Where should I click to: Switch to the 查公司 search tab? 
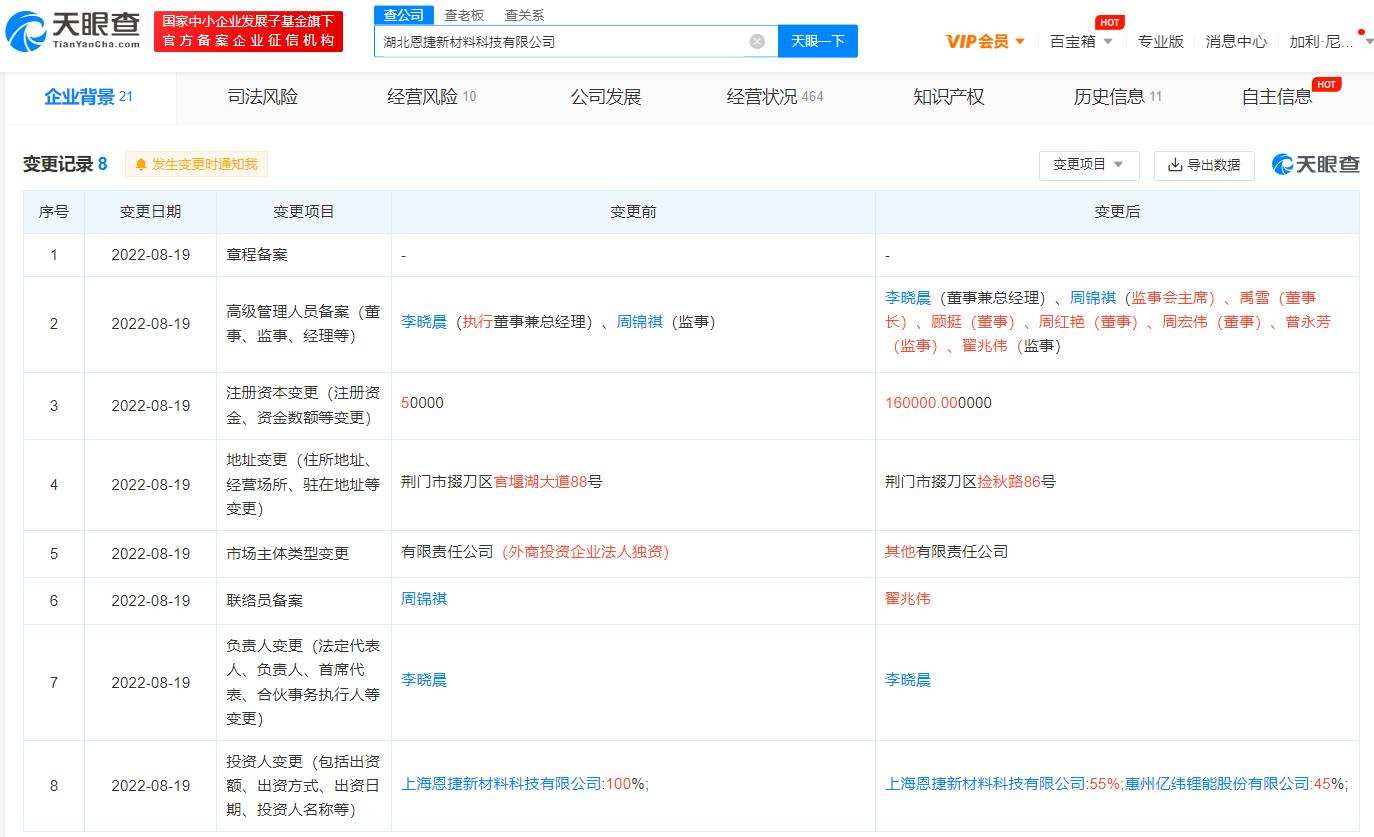pyautogui.click(x=404, y=15)
